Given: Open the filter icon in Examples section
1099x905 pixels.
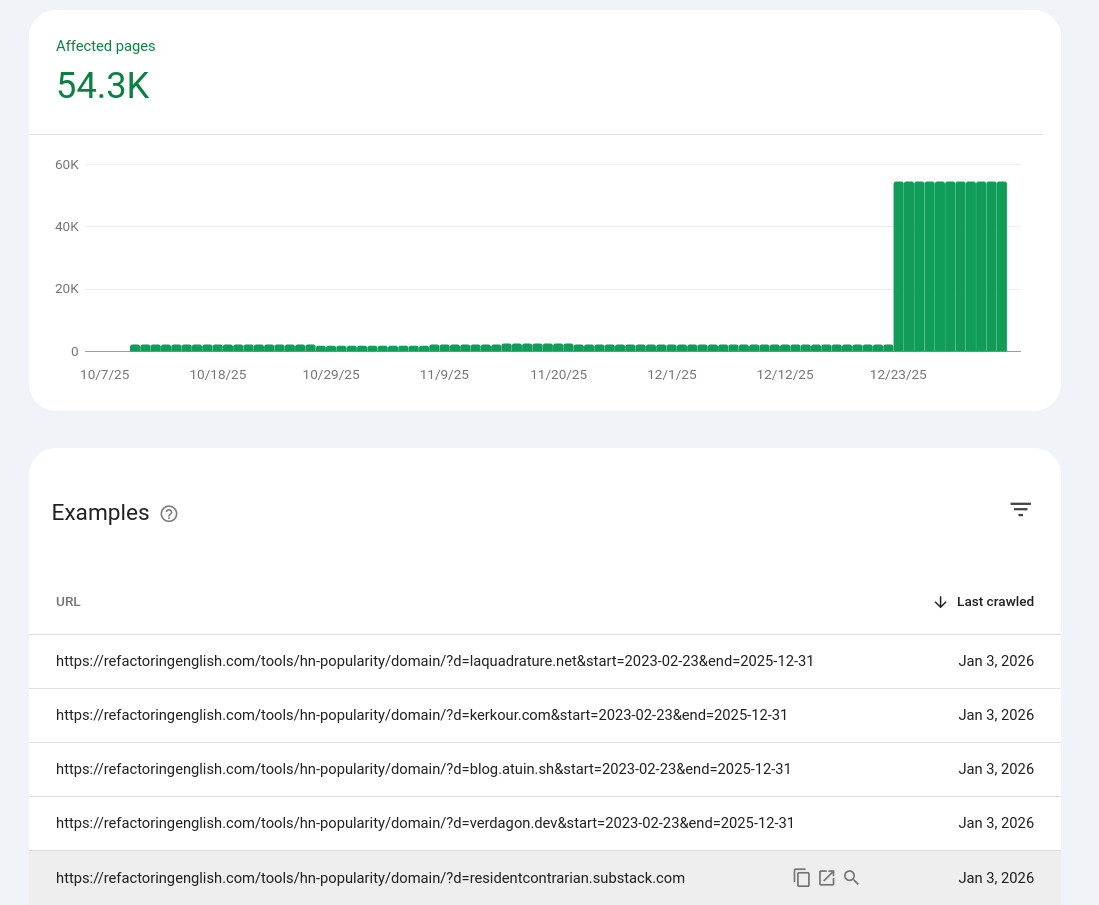Looking at the screenshot, I should (1020, 509).
